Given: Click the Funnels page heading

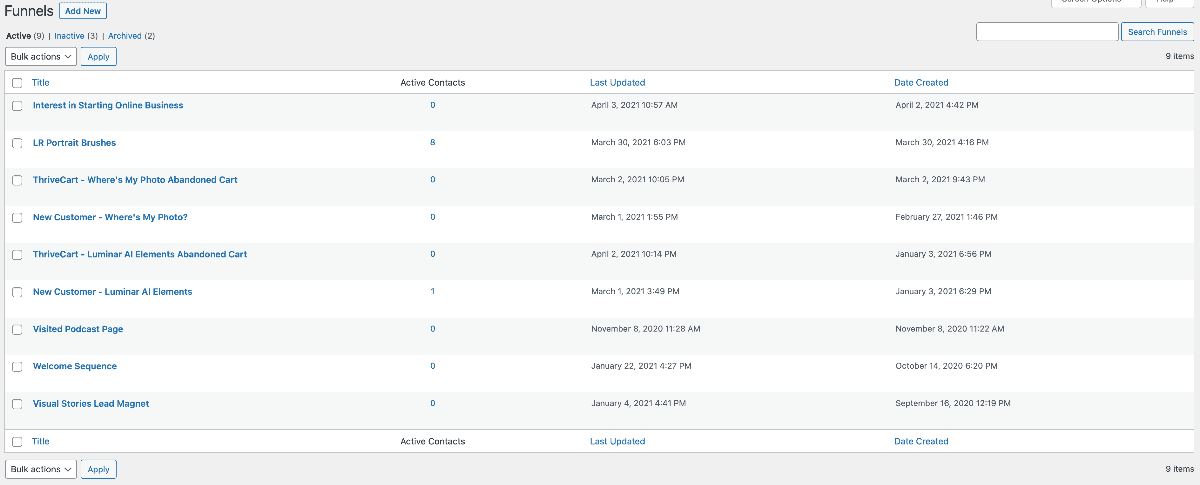Looking at the screenshot, I should pos(29,11).
